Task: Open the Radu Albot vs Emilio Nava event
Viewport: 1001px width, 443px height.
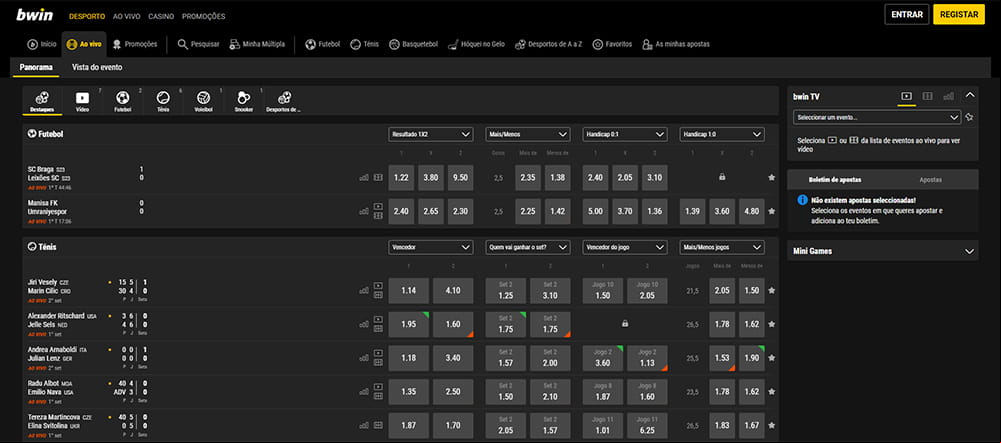Action: pyautogui.click(x=52, y=387)
